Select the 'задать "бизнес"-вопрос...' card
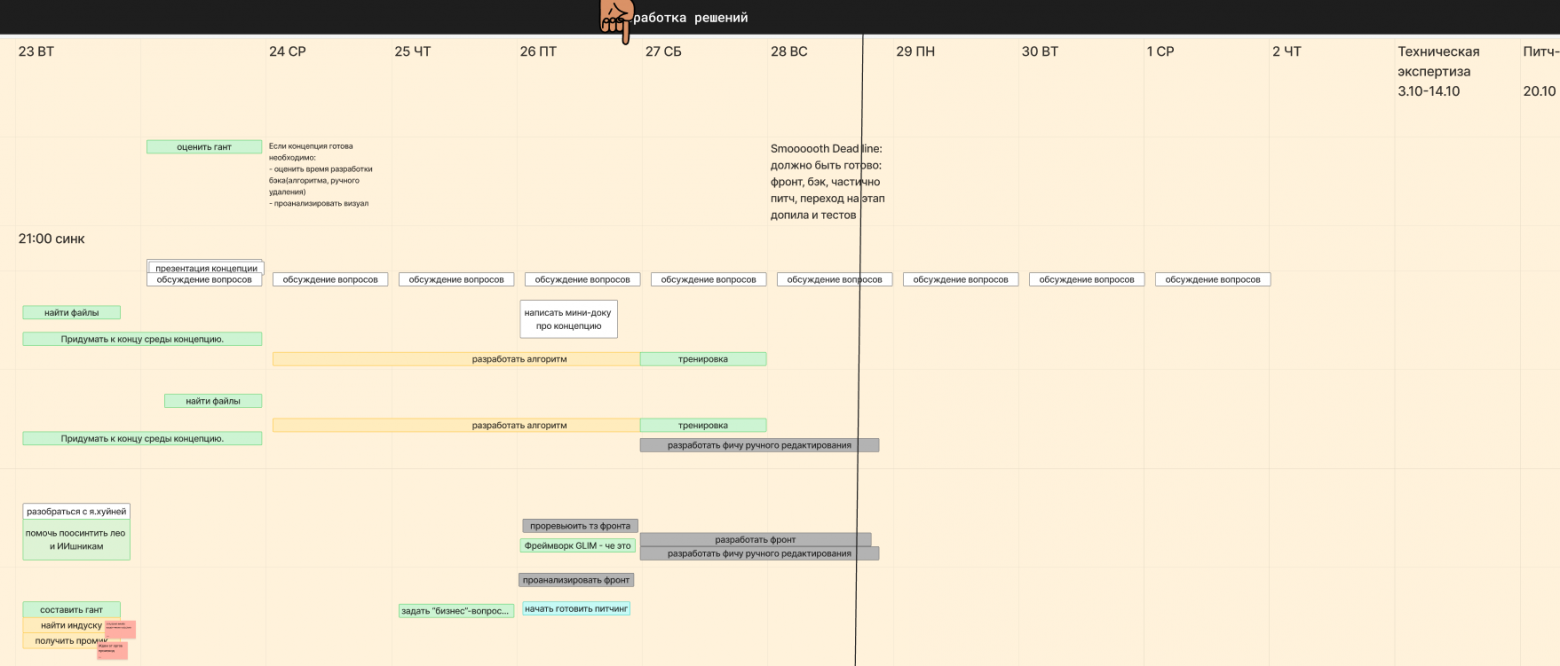 457,611
